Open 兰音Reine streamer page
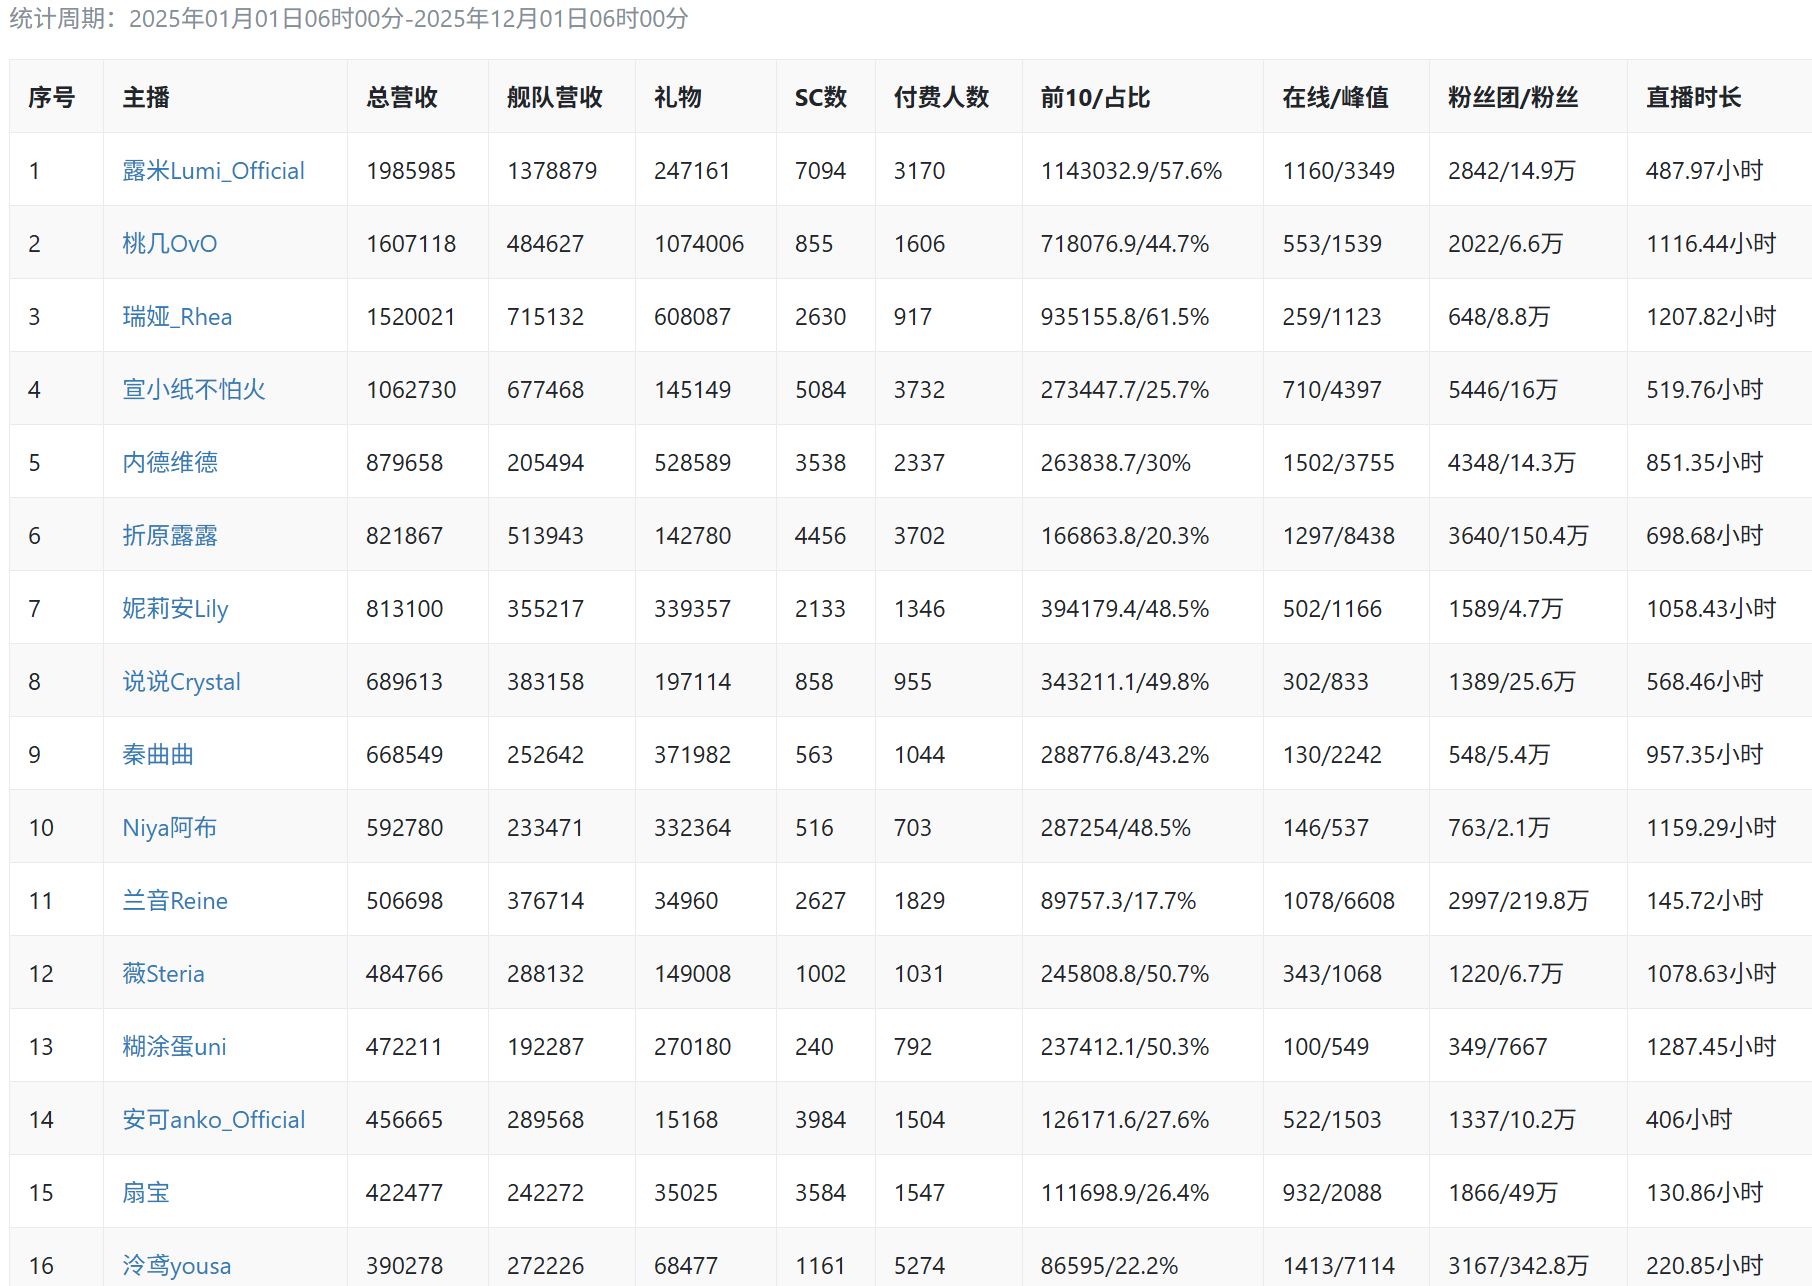1812x1286 pixels. pos(175,901)
